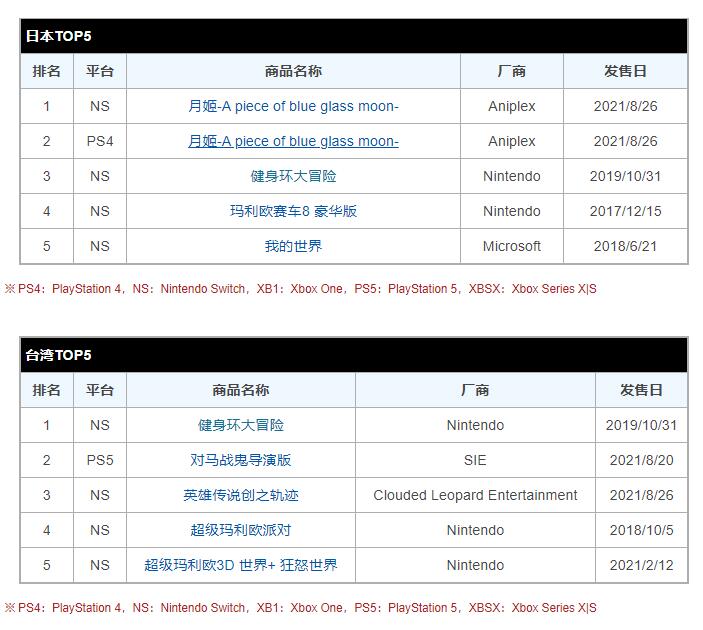Open the 玛利欧赛车8 豪华版 link
This screenshot has width=703, height=630.
293,211
